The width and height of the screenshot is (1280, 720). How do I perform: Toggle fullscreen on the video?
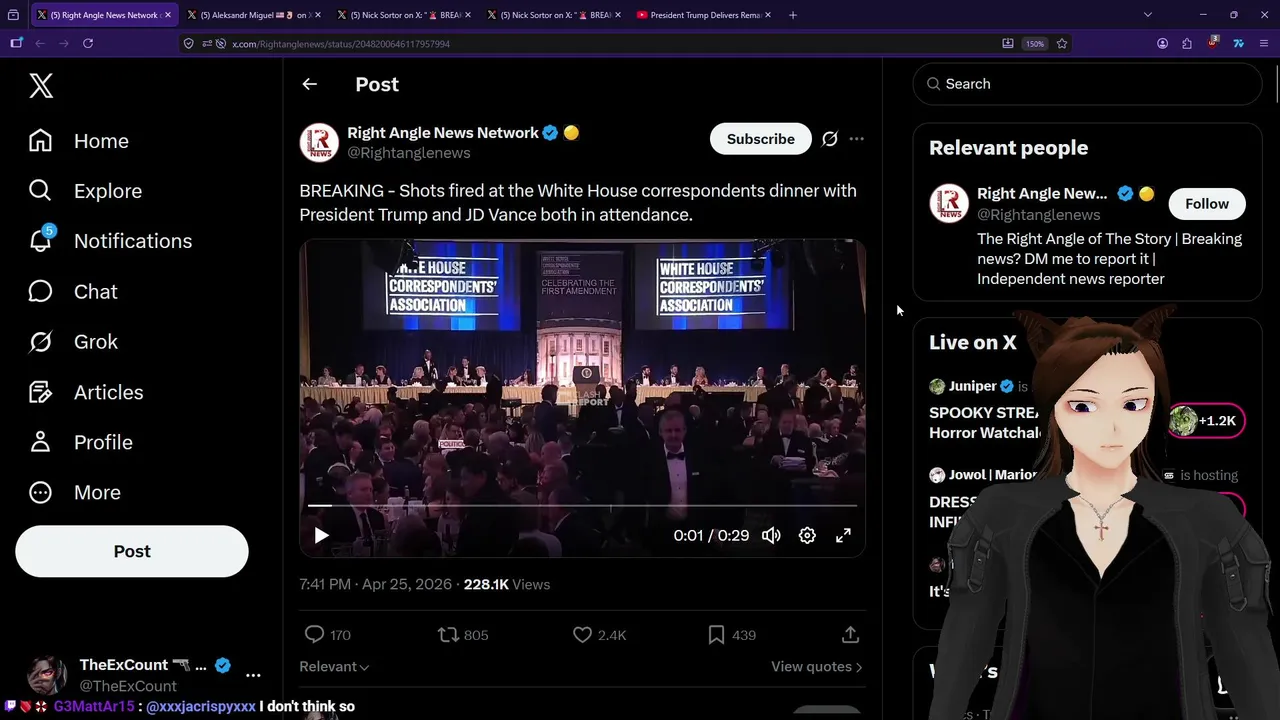(x=843, y=535)
